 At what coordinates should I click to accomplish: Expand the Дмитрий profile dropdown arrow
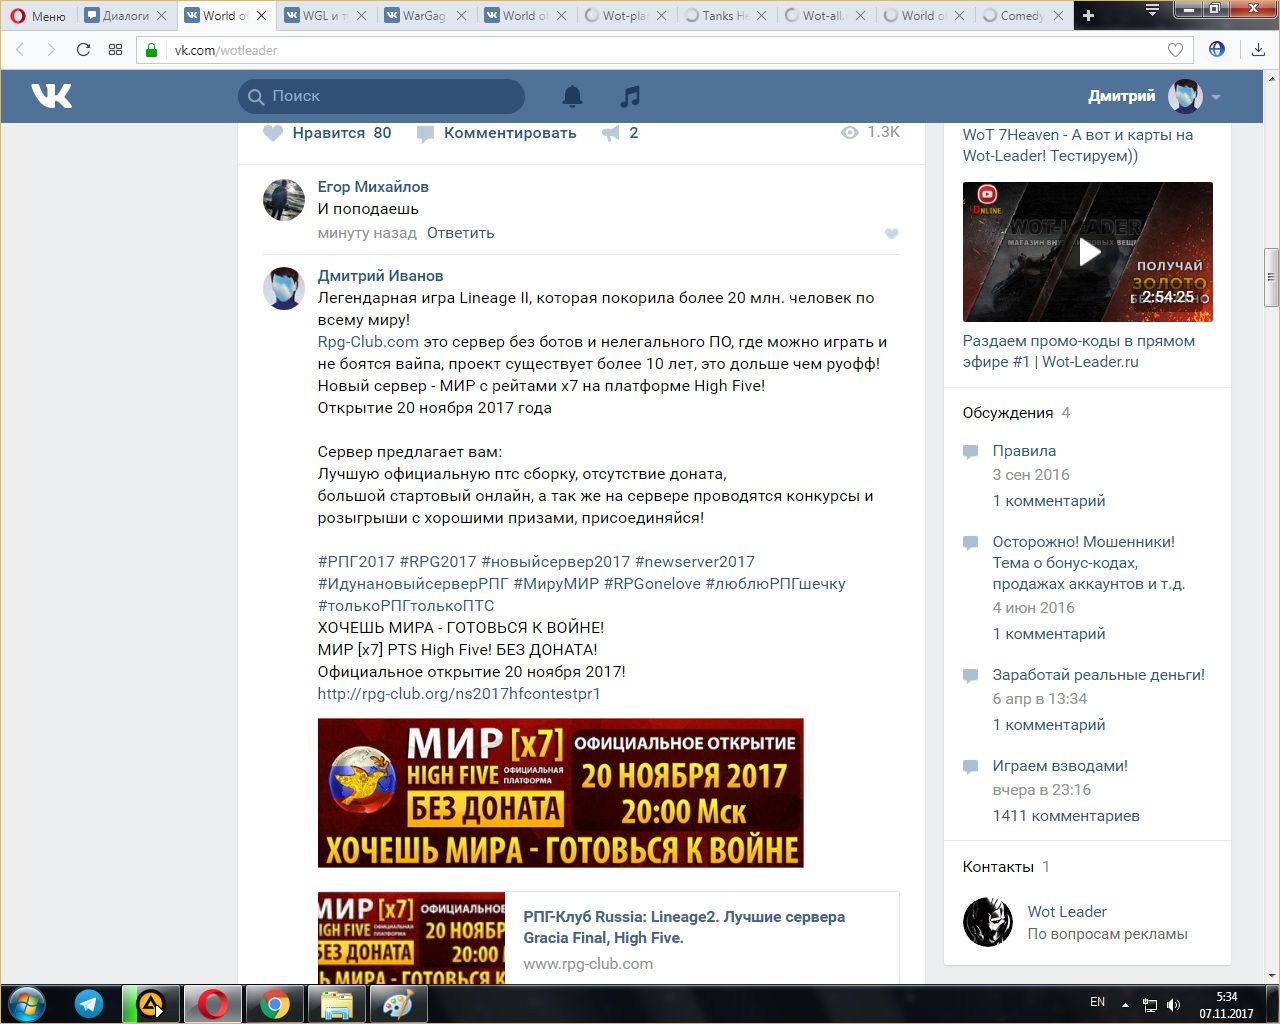(1216, 97)
